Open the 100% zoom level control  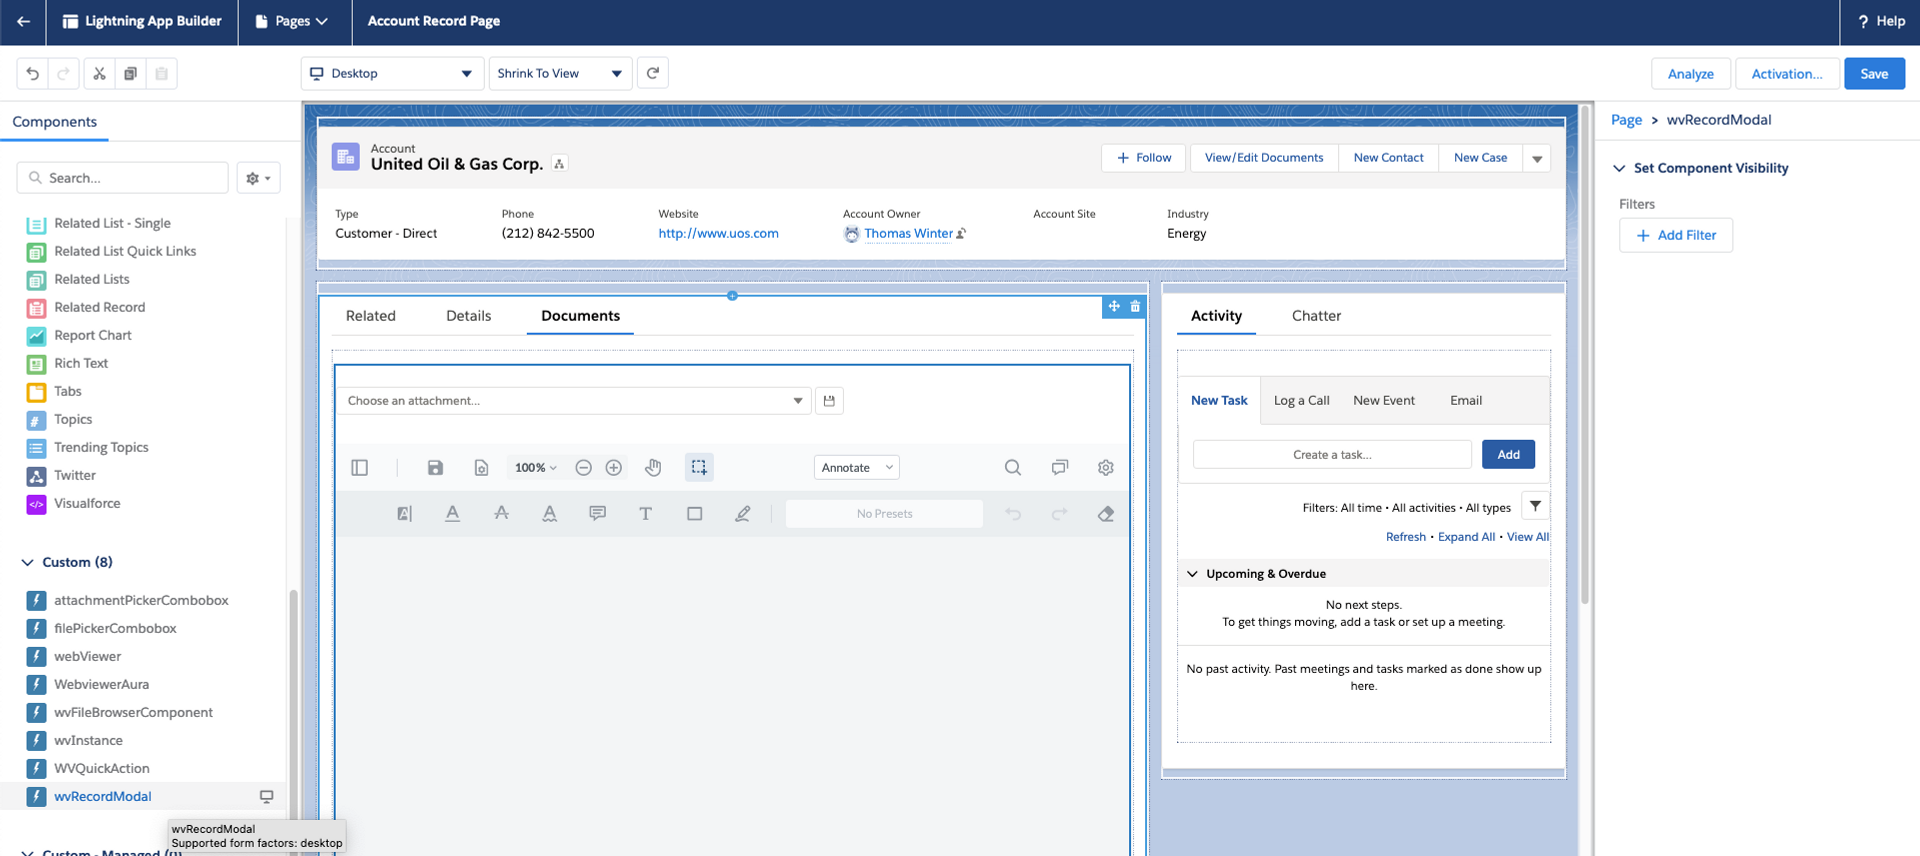pyautogui.click(x=535, y=467)
